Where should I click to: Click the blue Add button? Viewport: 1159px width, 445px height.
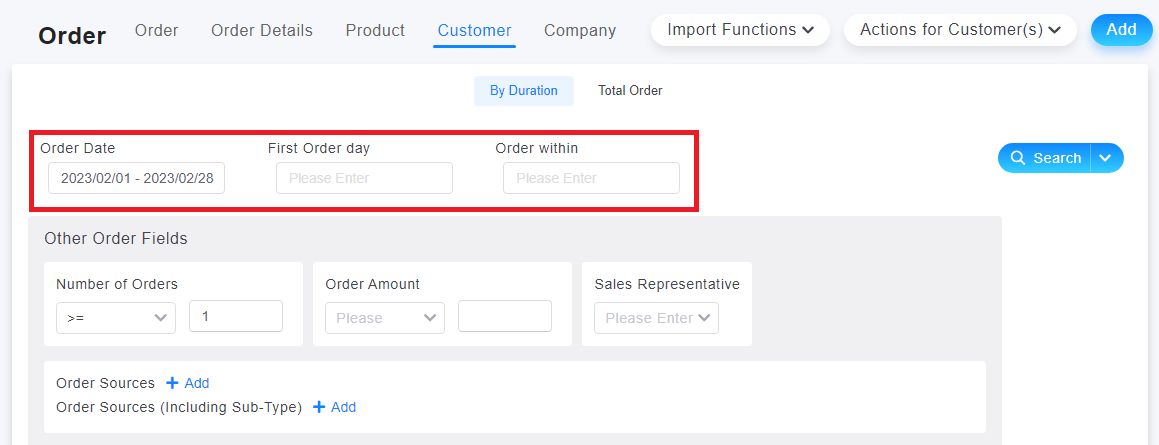[x=1121, y=30]
